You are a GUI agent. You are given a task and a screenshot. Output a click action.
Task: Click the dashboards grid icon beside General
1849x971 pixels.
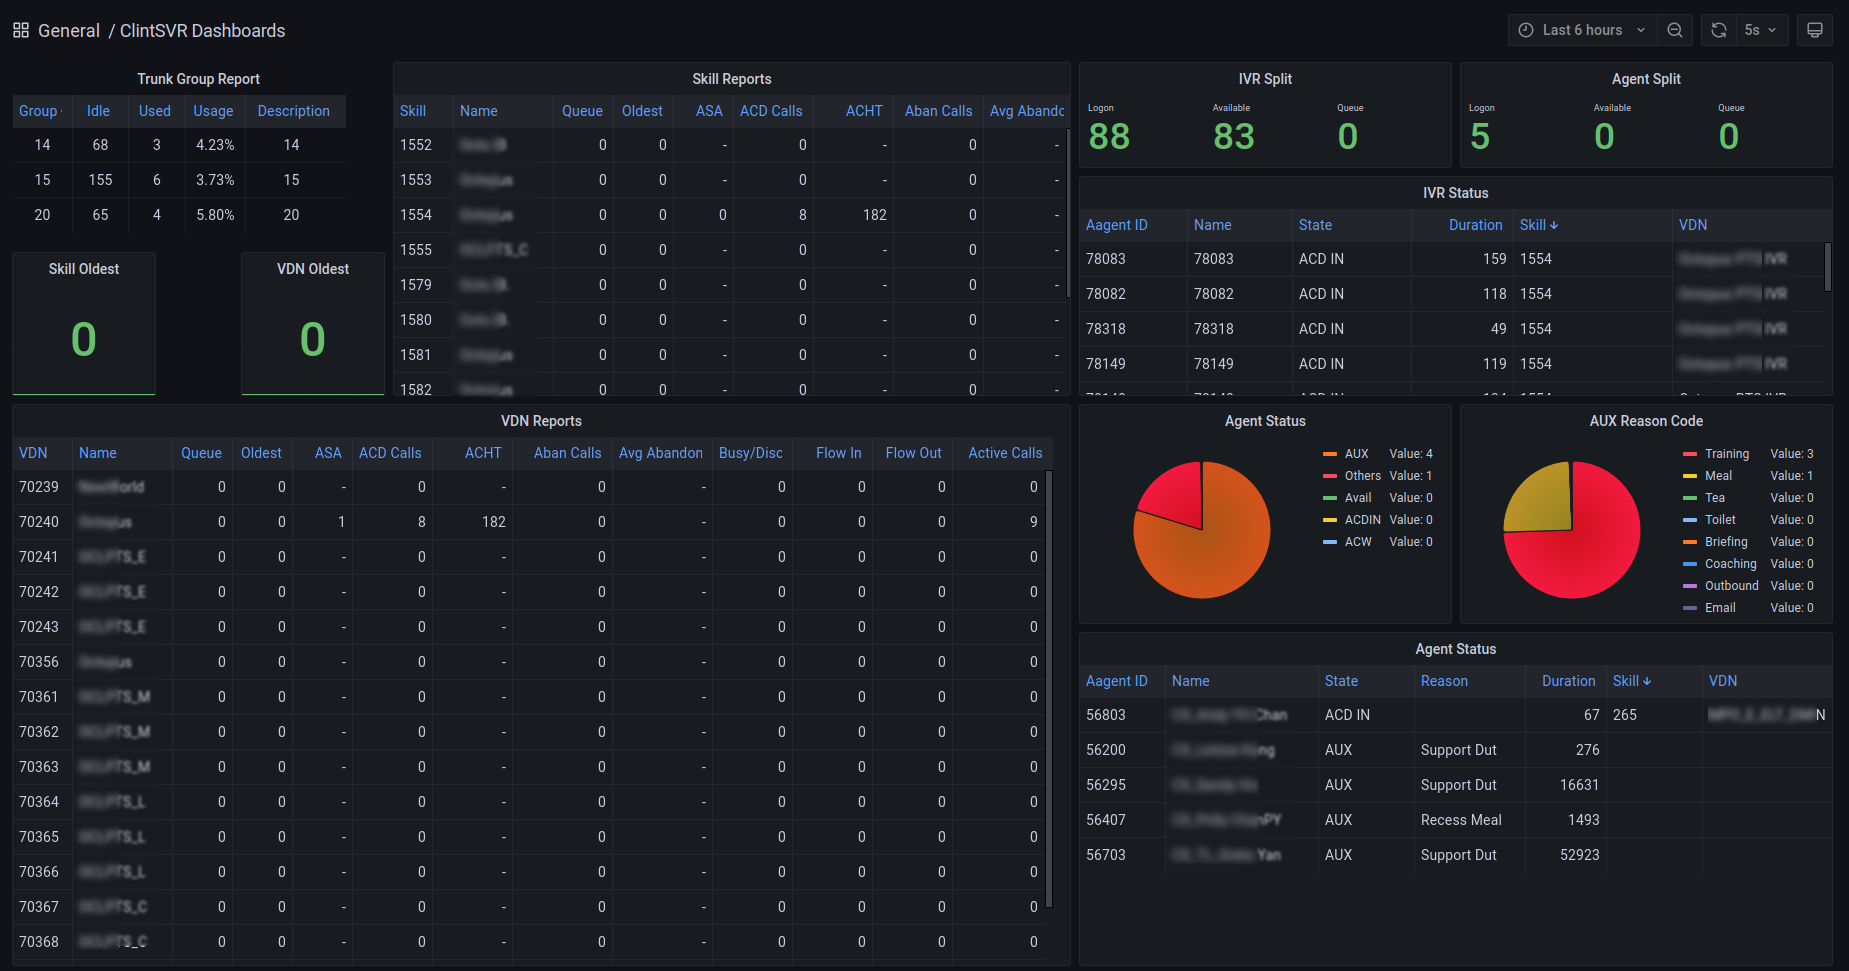(20, 31)
